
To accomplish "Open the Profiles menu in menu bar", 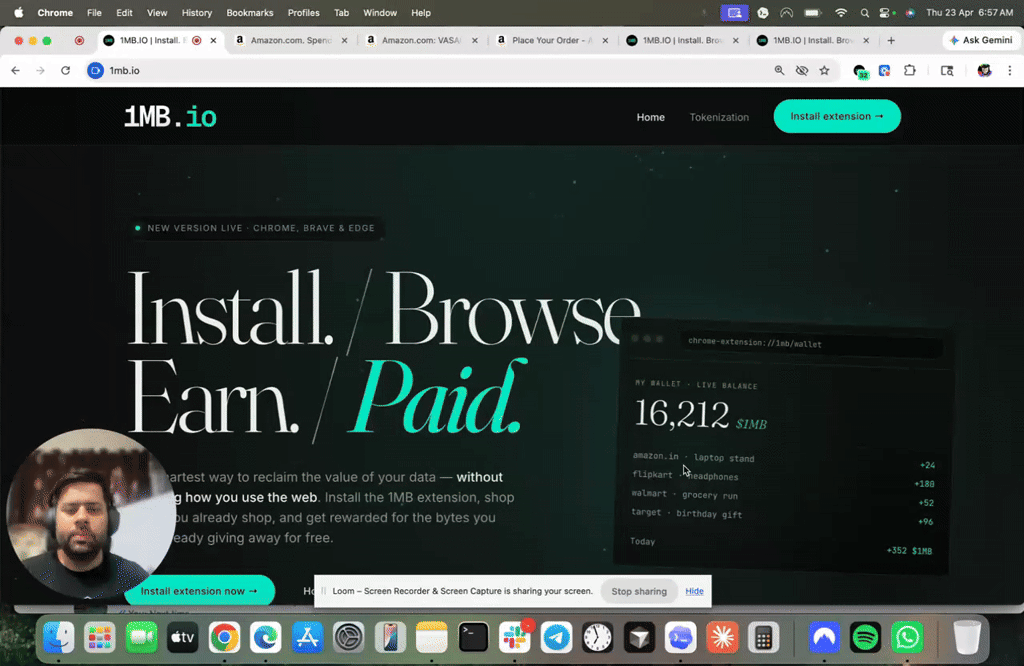I will pyautogui.click(x=303, y=13).
